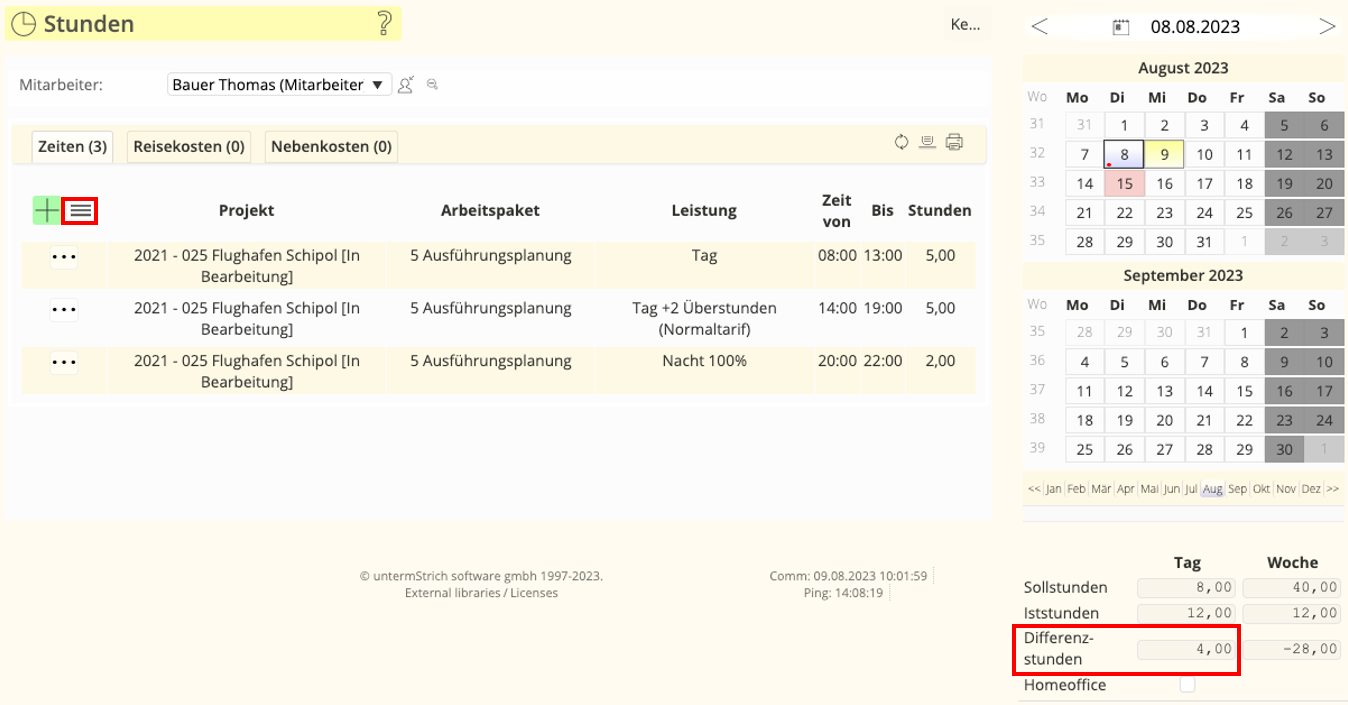Click the refresh icon in tab bar
This screenshot has width=1348, height=705.
[x=901, y=142]
